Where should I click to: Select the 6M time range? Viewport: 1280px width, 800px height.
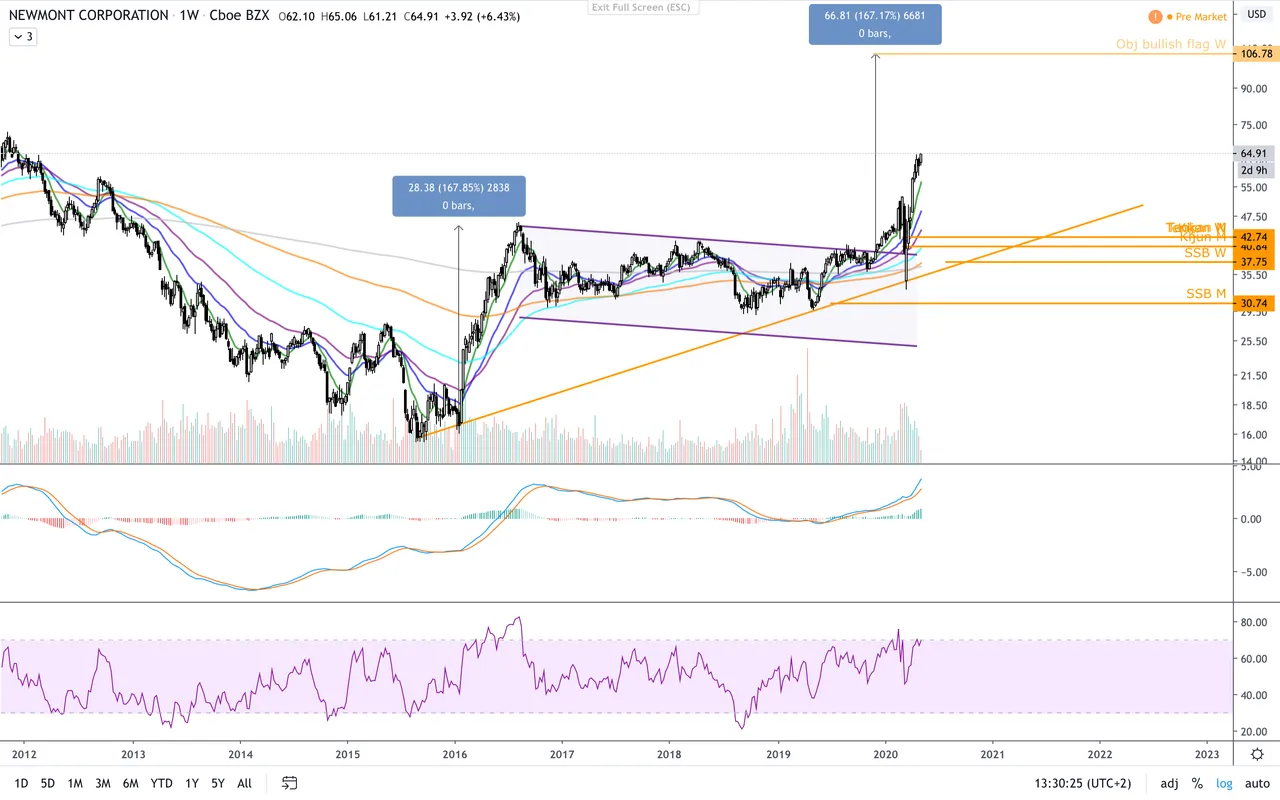[x=130, y=783]
